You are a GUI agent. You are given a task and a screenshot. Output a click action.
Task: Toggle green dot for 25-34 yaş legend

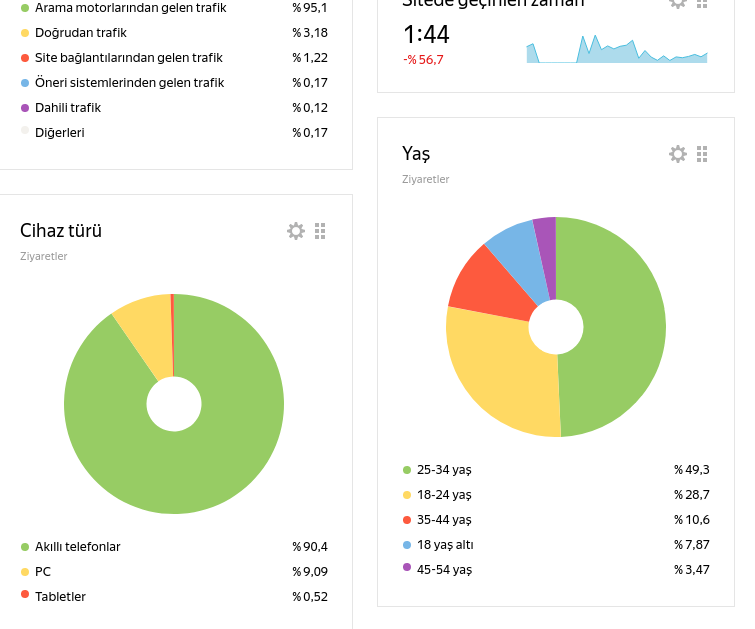407,470
